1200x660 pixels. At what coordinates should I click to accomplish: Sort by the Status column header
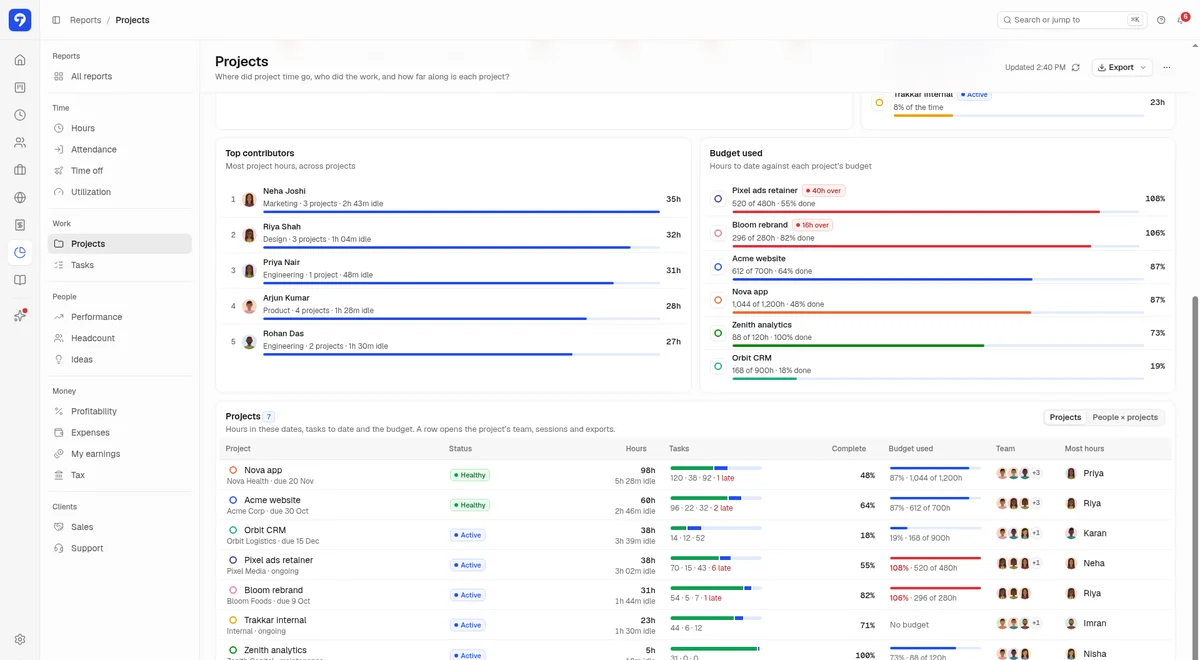tap(460, 449)
